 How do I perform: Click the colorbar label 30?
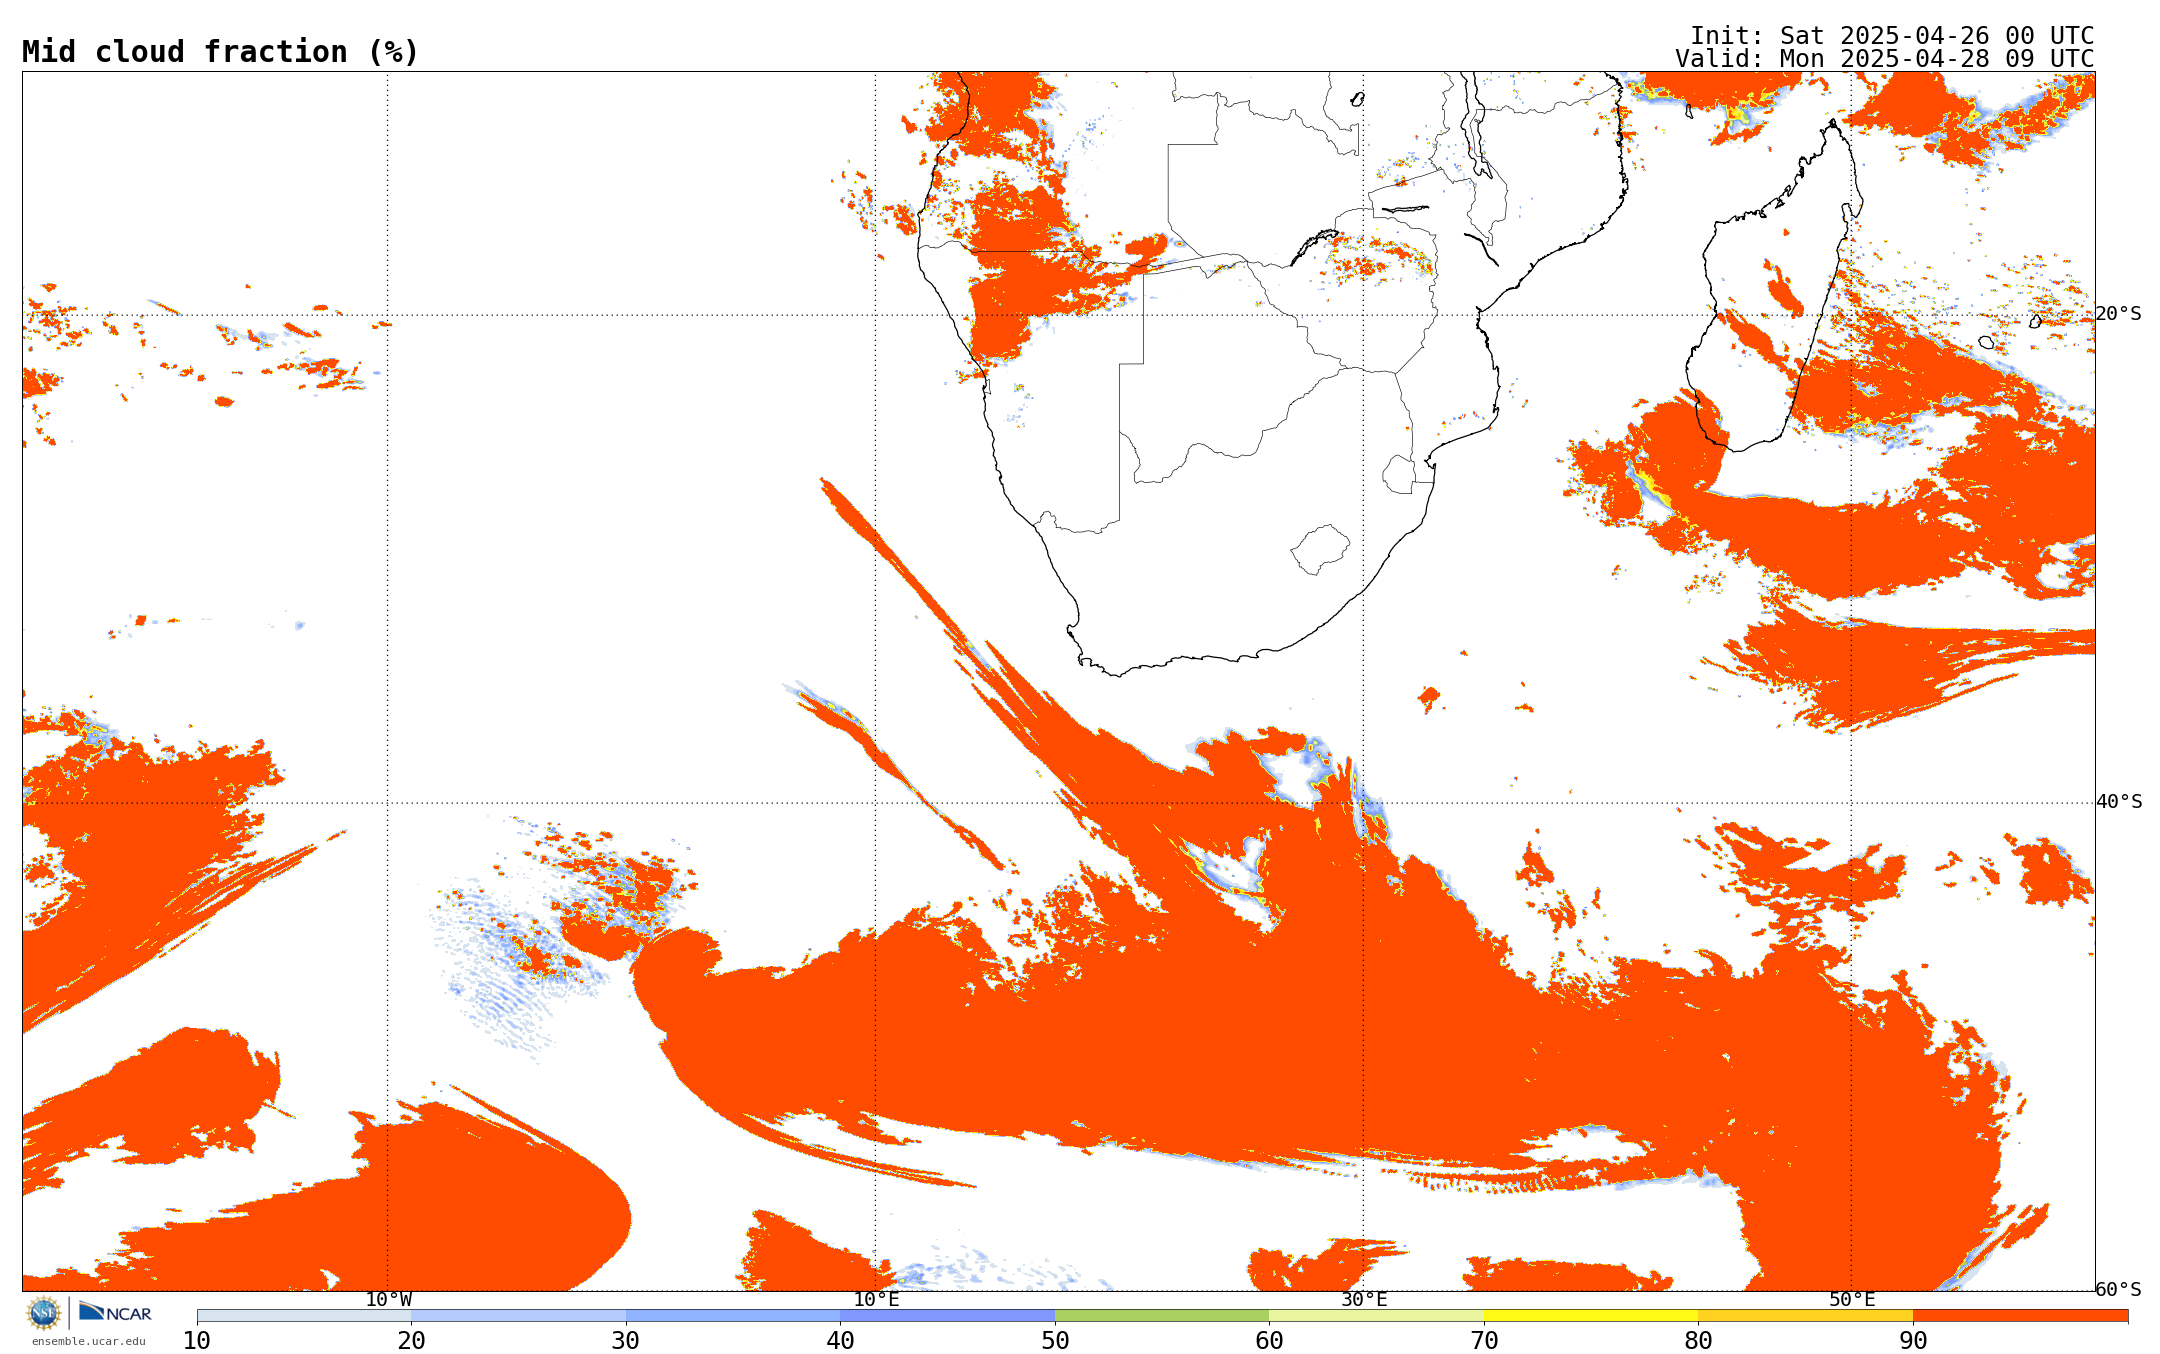626,1340
